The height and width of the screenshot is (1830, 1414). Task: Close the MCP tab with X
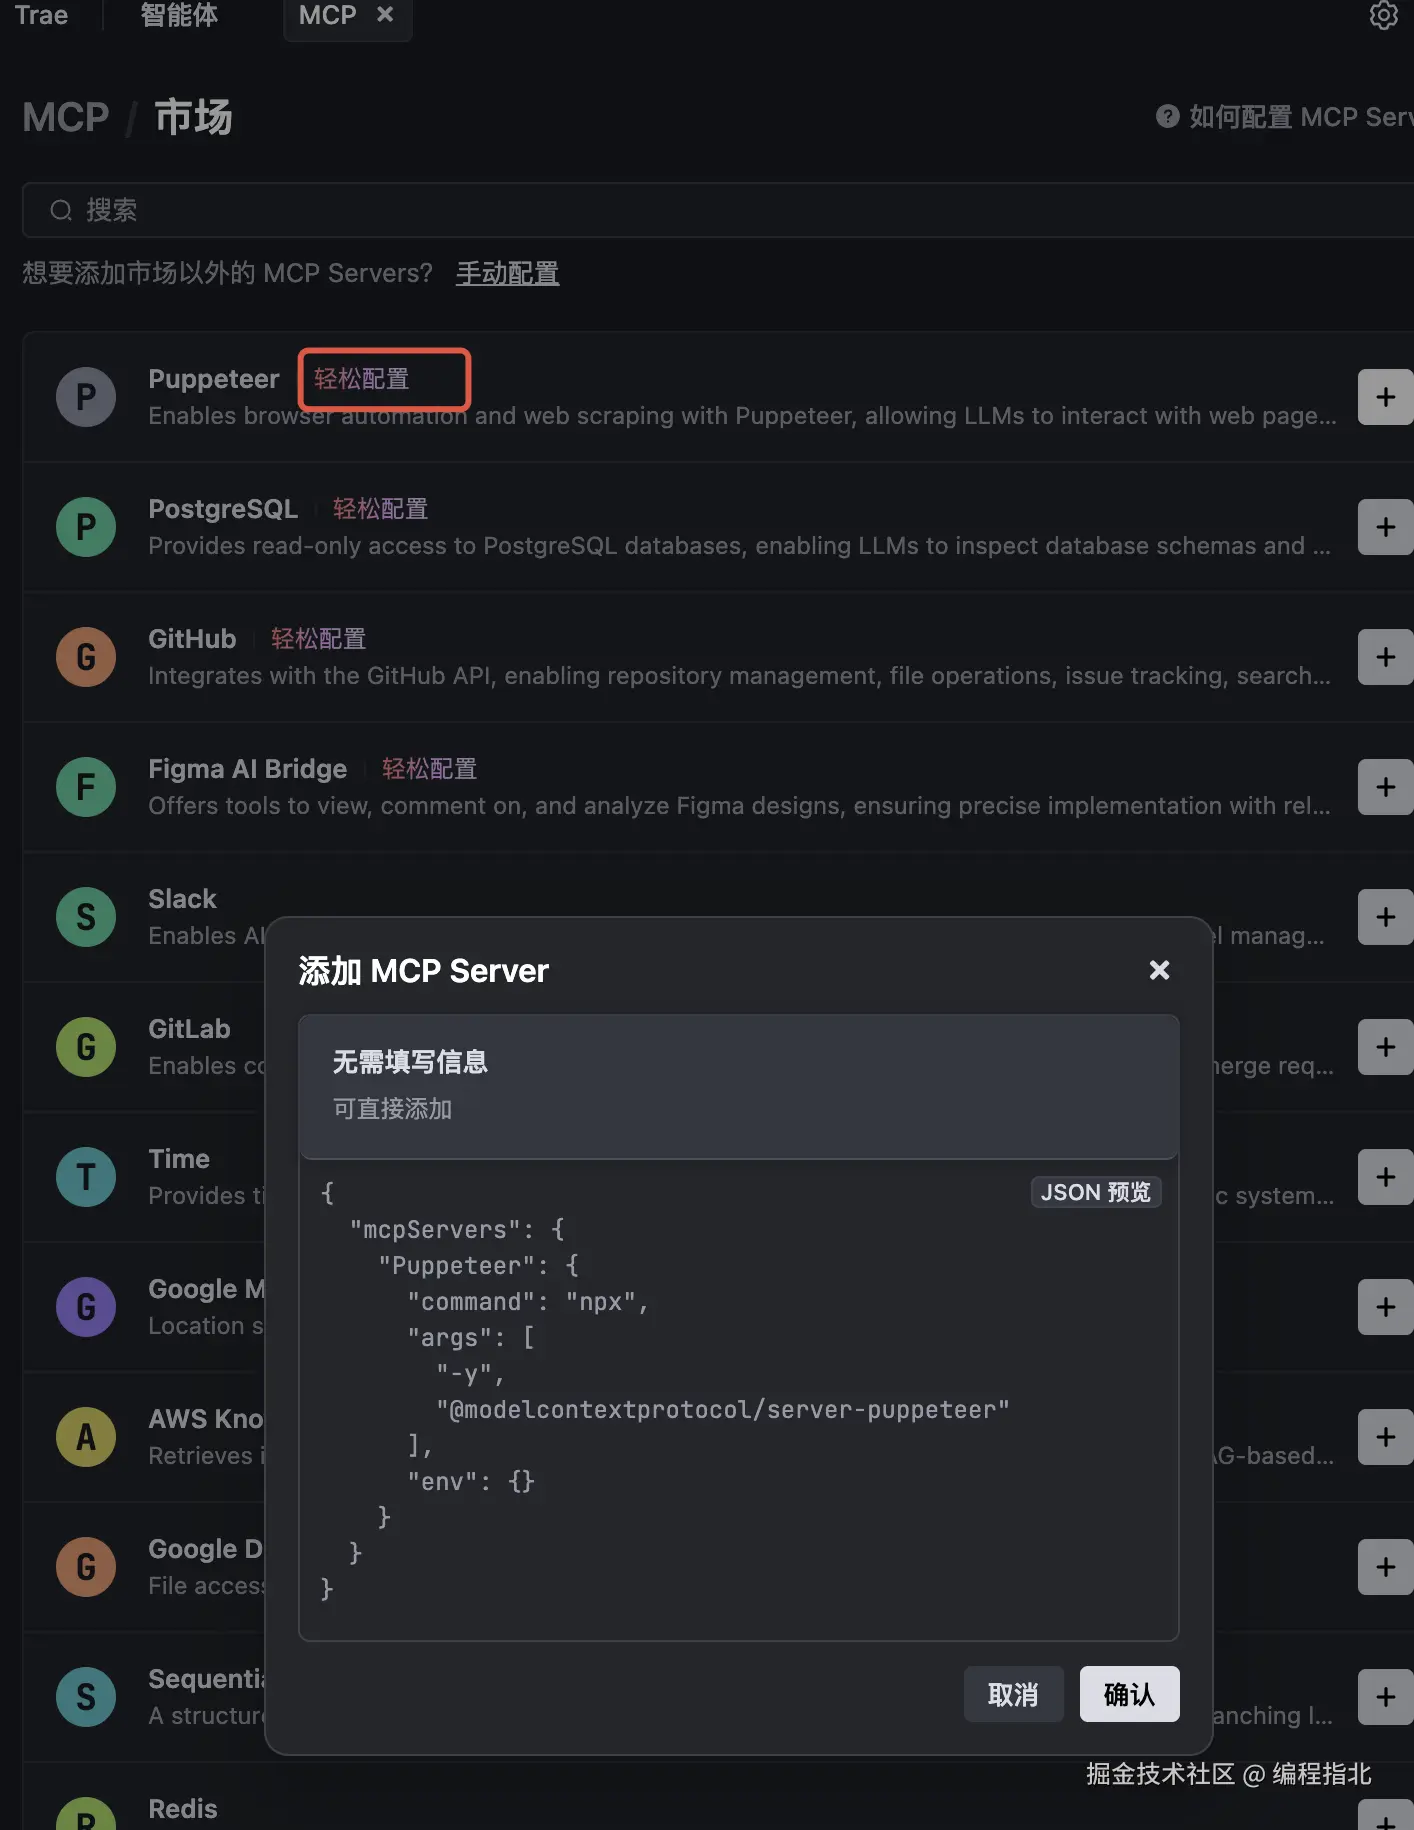coord(385,14)
